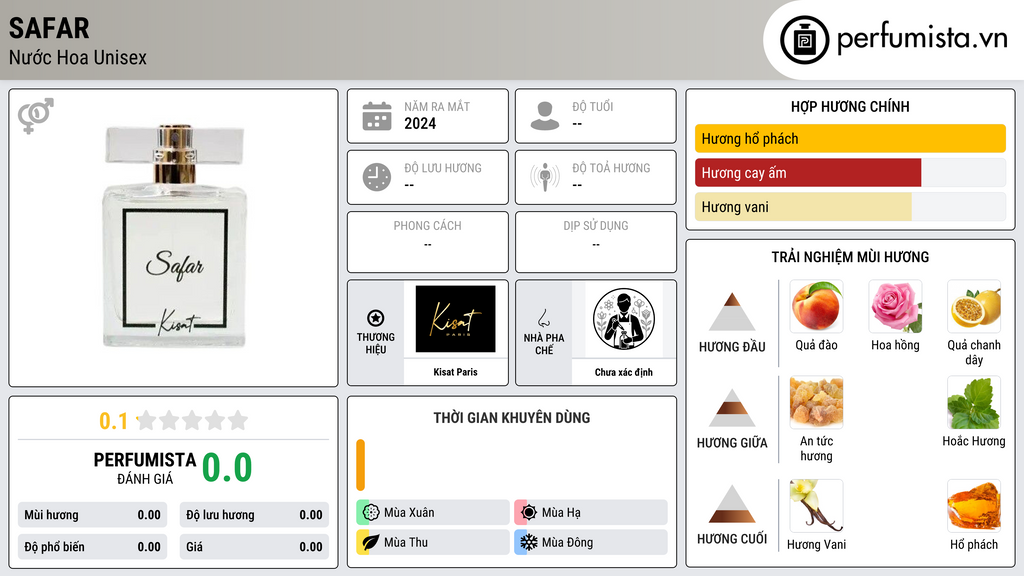Screen dimensions: 1024x576
Task: Open the Chưa xác định perfumer image
Action: click(624, 319)
